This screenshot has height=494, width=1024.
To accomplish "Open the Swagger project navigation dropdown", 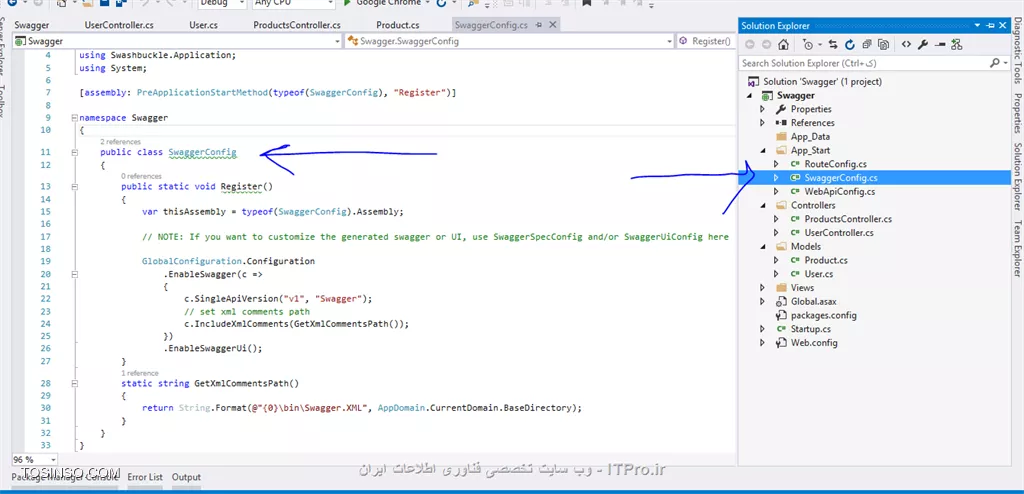I will coord(337,41).
